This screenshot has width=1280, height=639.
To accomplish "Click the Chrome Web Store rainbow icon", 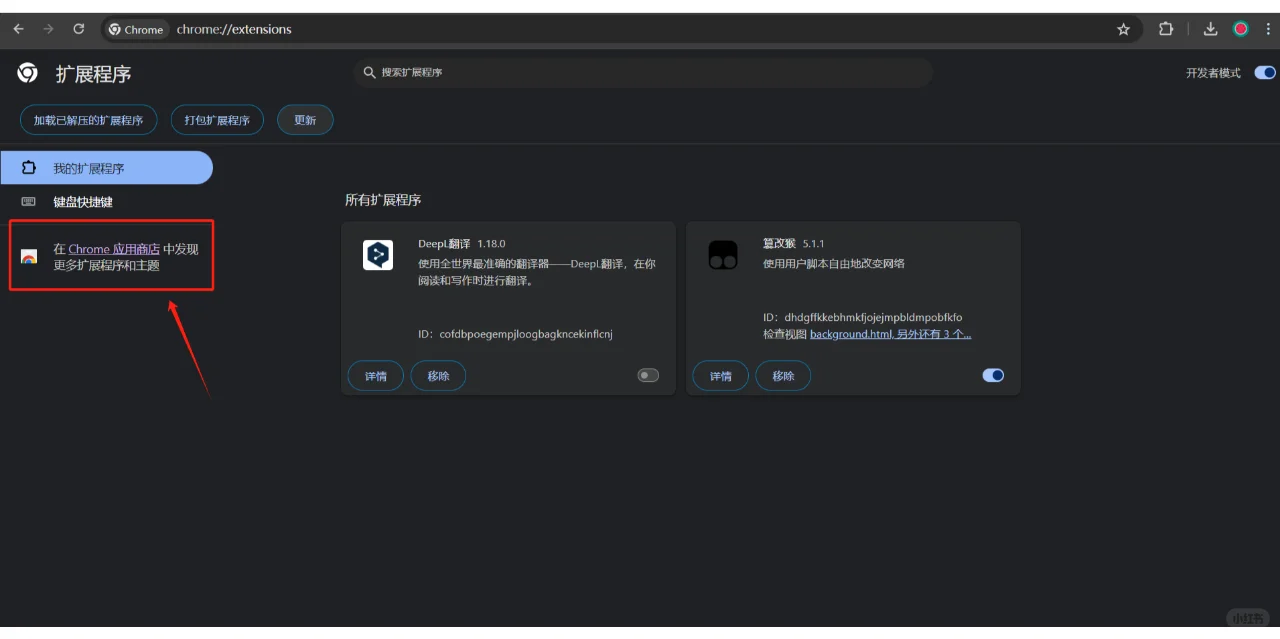I will 29,257.
